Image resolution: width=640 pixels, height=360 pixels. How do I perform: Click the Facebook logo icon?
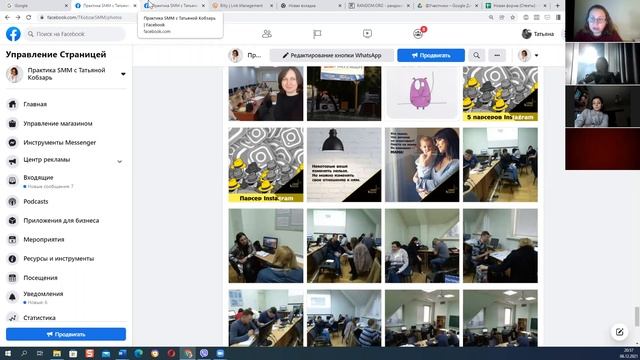pyautogui.click(x=13, y=34)
